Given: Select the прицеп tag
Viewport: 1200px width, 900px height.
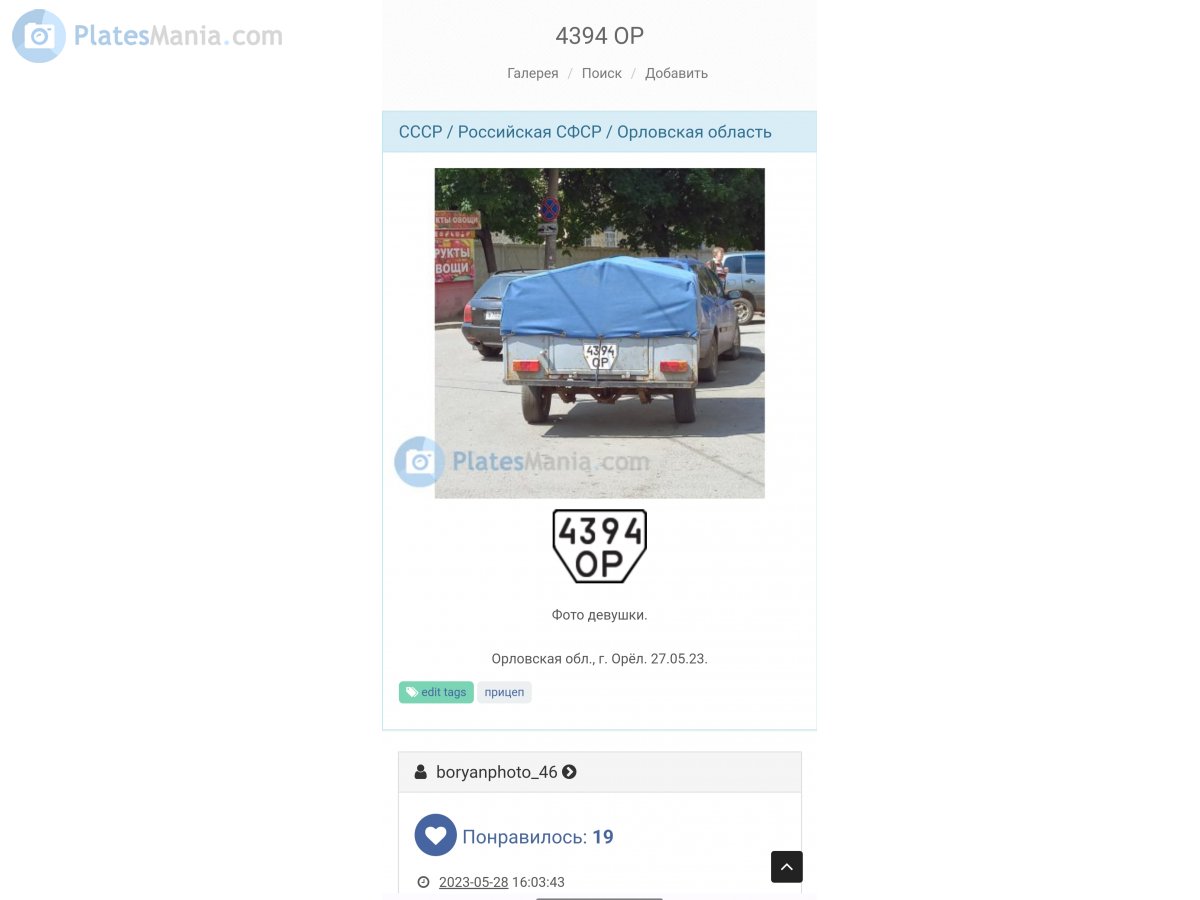Looking at the screenshot, I should 504,692.
